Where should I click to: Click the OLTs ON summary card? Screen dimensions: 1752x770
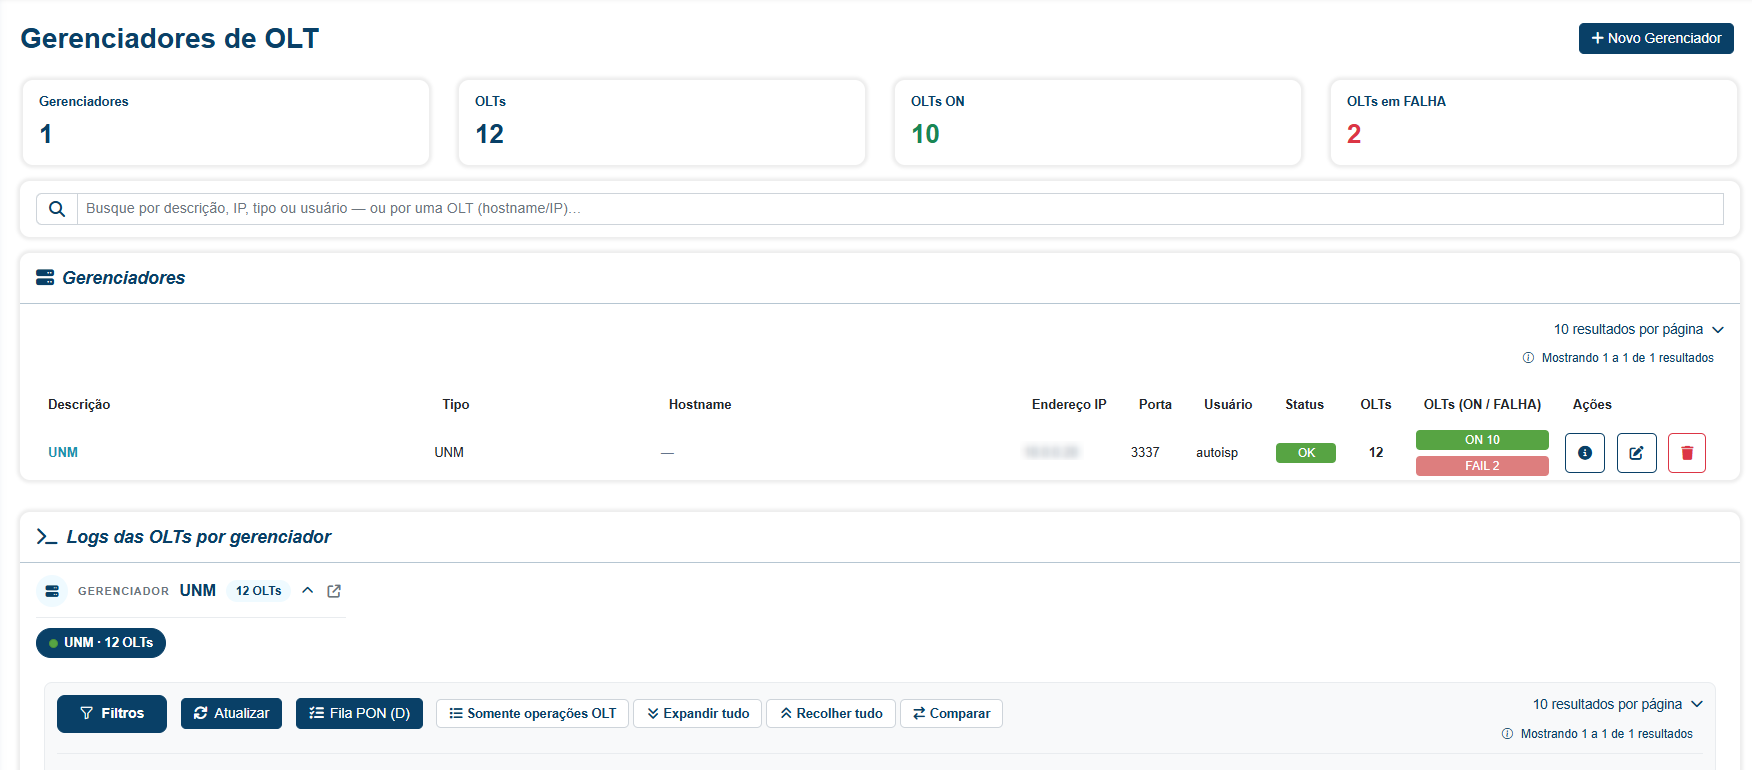1097,123
